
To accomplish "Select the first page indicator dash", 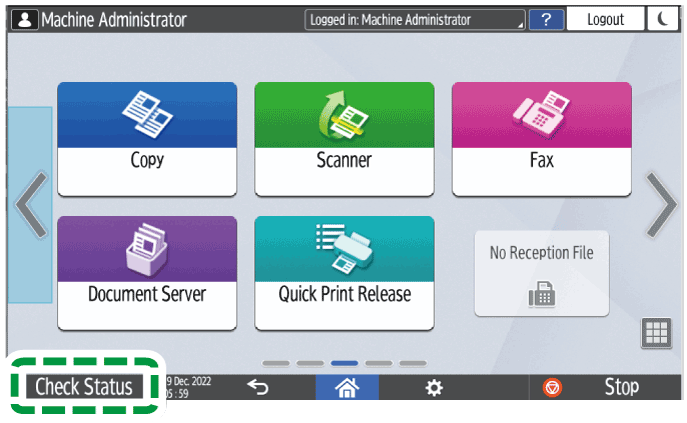I will pyautogui.click(x=276, y=363).
